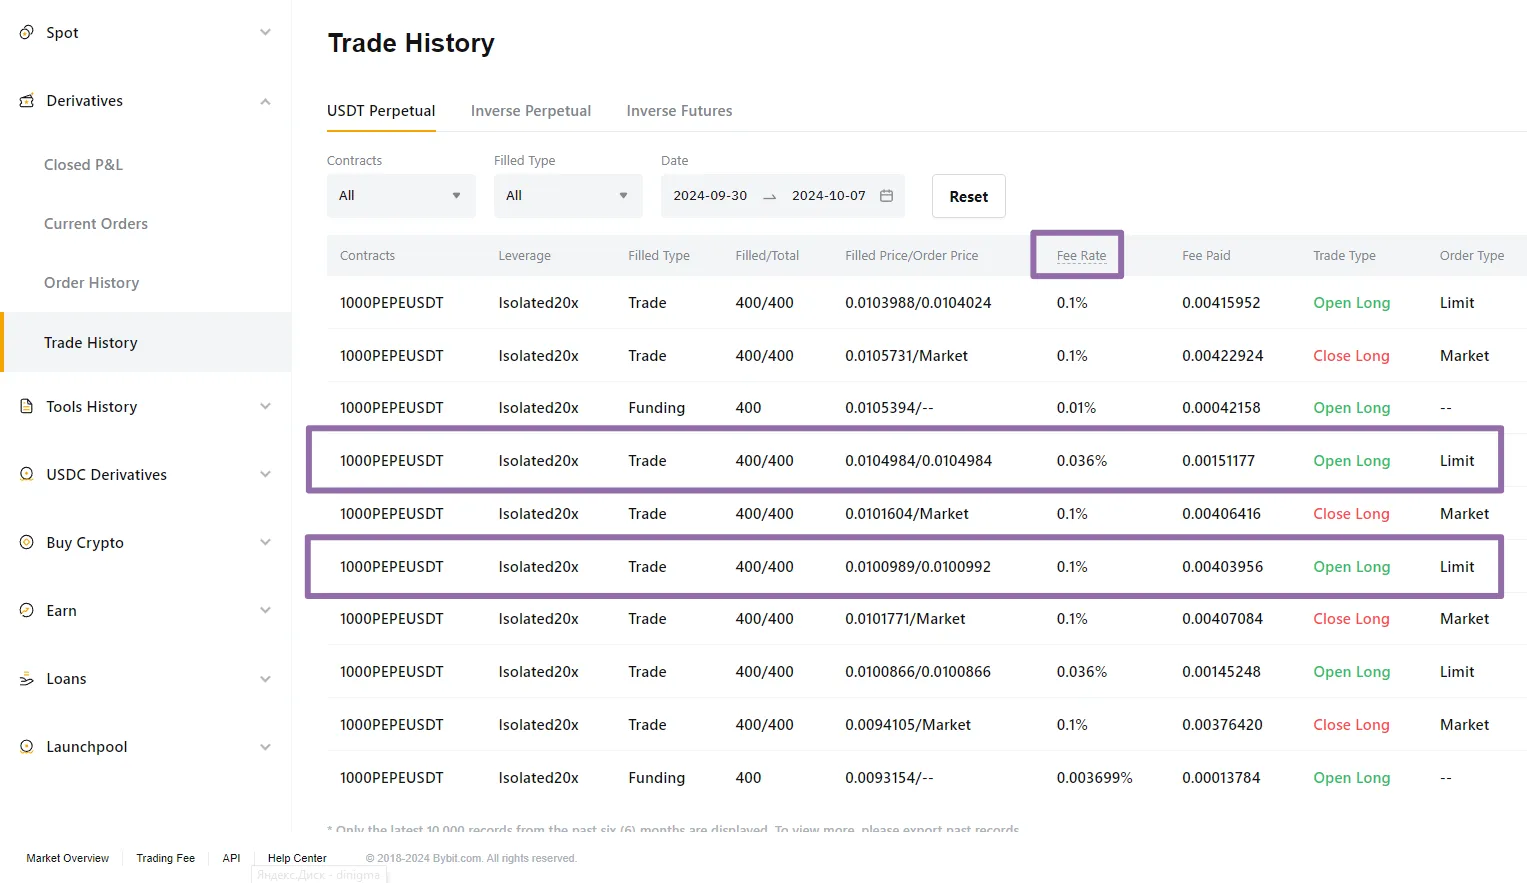Switch to the Inverse Perpetual tab
This screenshot has height=883, width=1527.
coord(530,111)
